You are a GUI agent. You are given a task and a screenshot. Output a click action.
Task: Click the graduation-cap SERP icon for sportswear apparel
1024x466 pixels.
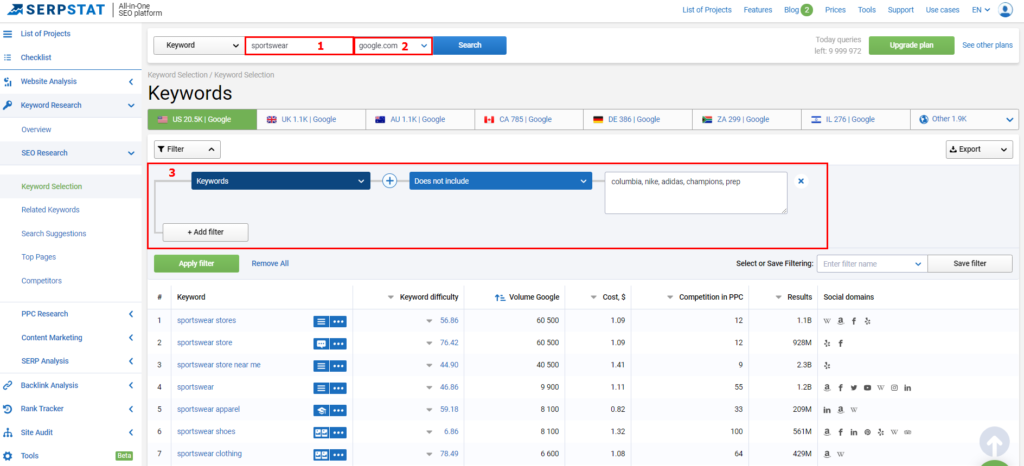(321, 411)
